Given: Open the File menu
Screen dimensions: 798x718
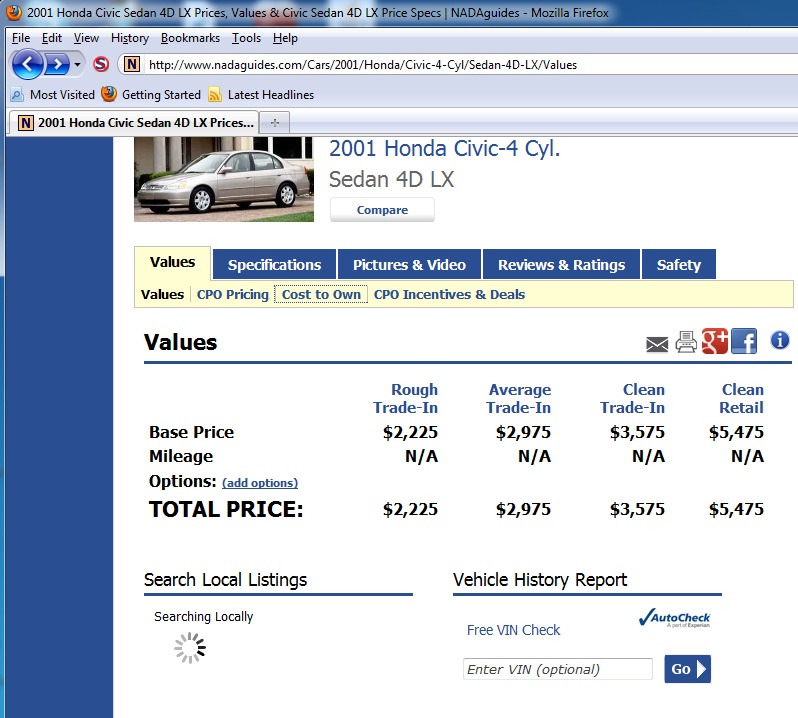Looking at the screenshot, I should coord(20,38).
